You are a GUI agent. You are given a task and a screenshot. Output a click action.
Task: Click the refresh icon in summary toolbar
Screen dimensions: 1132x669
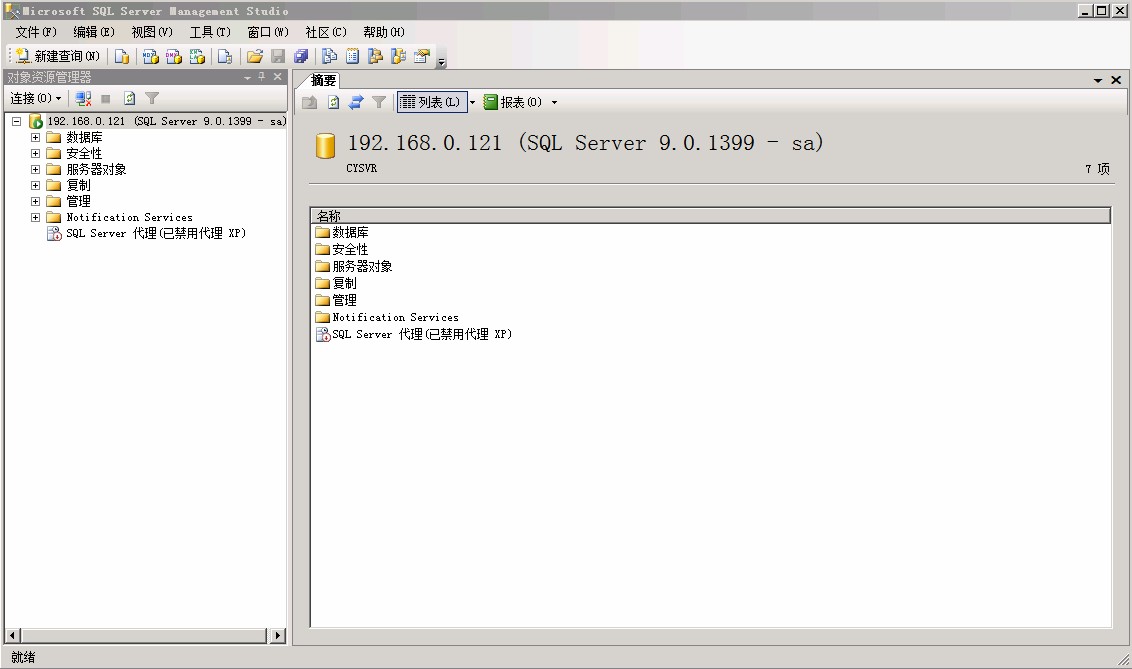coord(333,102)
